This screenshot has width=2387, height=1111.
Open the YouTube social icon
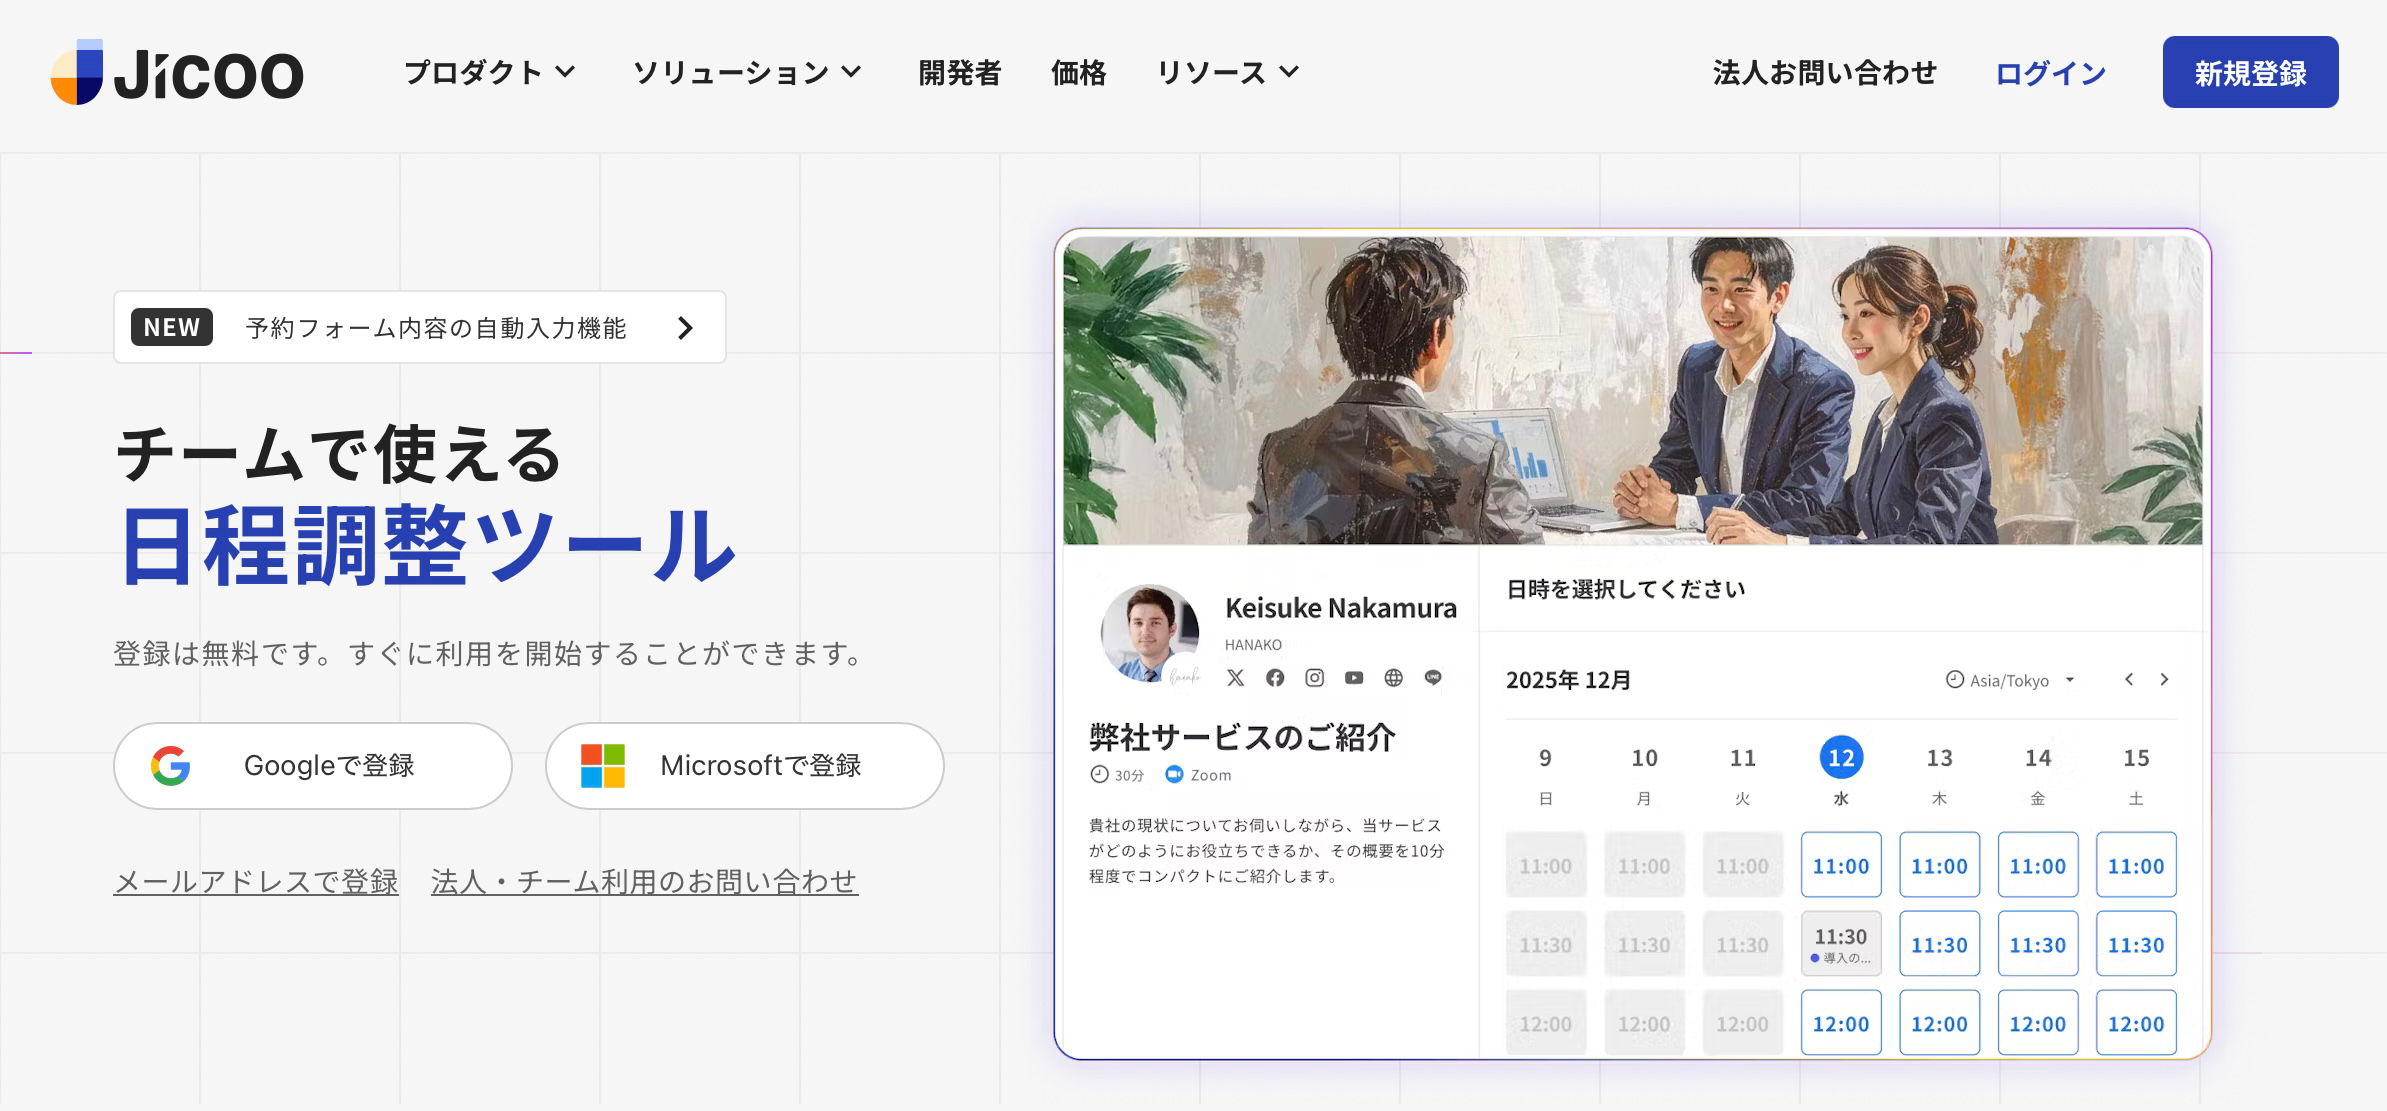tap(1354, 678)
